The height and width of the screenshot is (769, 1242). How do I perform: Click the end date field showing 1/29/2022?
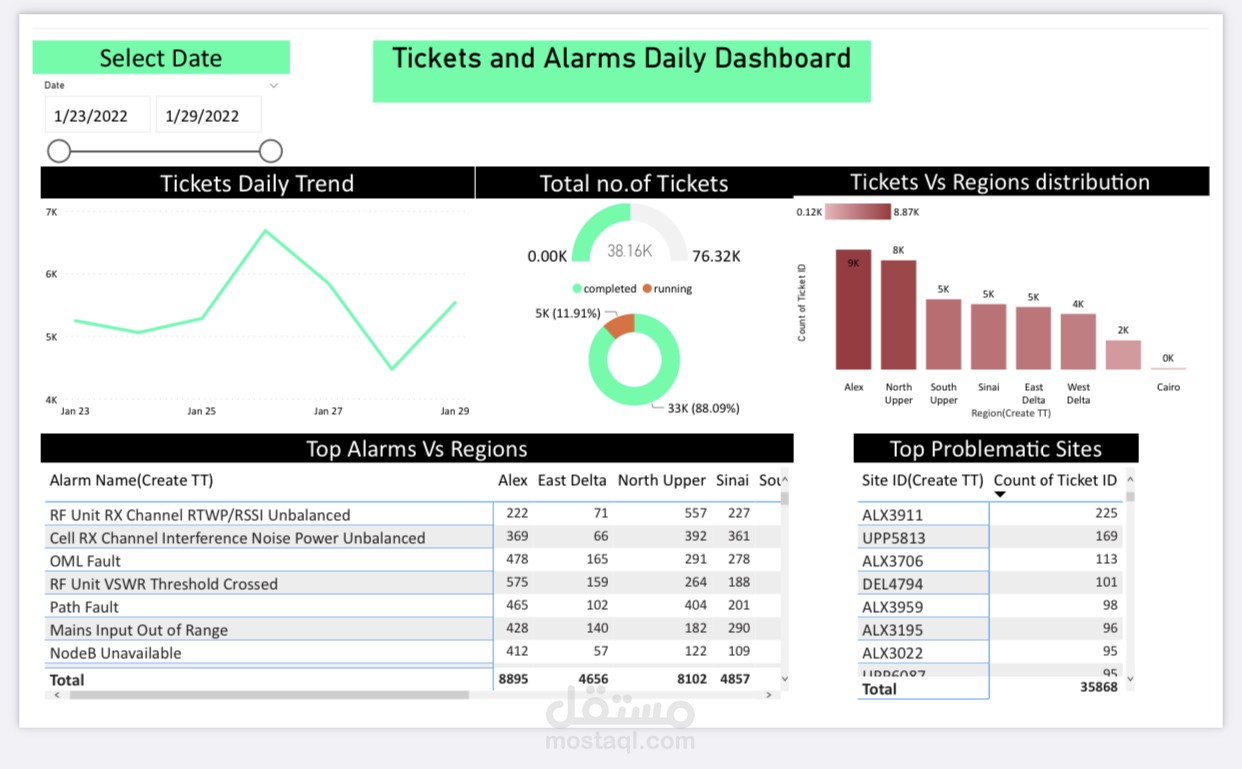click(x=208, y=114)
